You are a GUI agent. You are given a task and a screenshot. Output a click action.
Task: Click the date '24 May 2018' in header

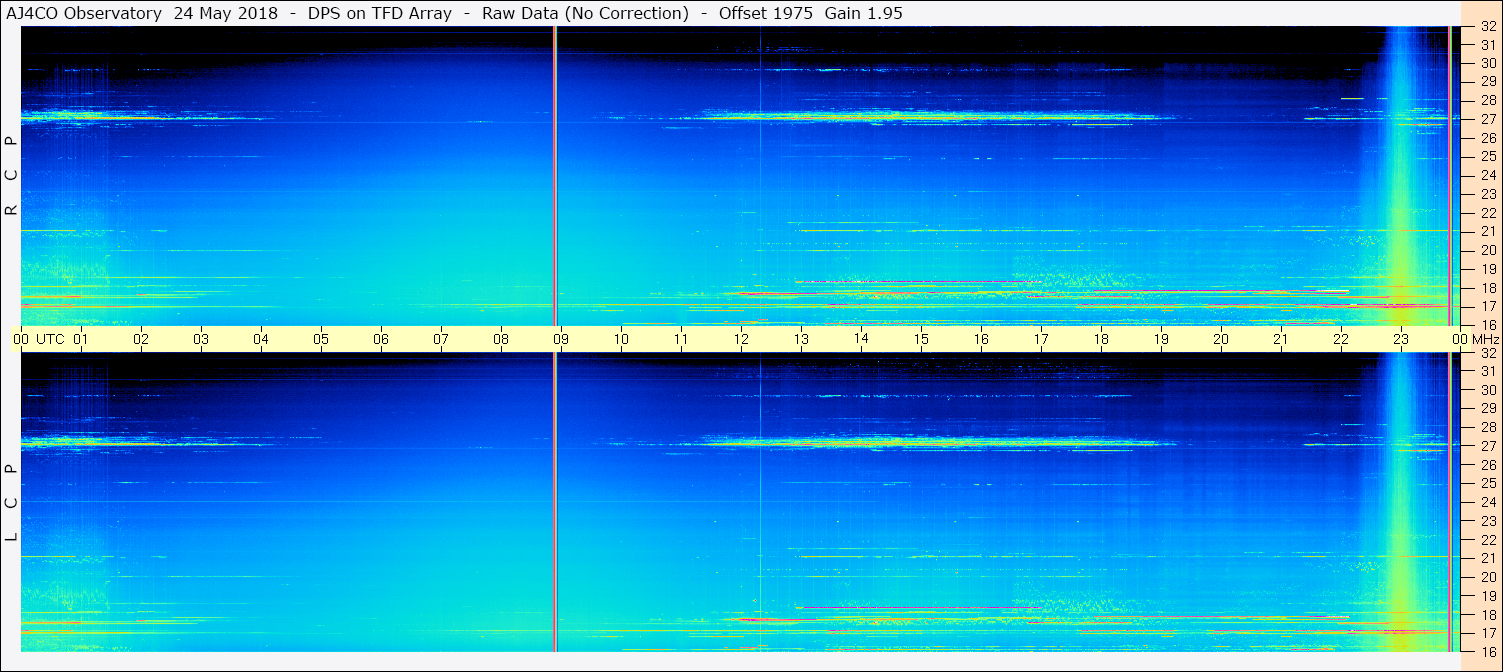tap(227, 13)
